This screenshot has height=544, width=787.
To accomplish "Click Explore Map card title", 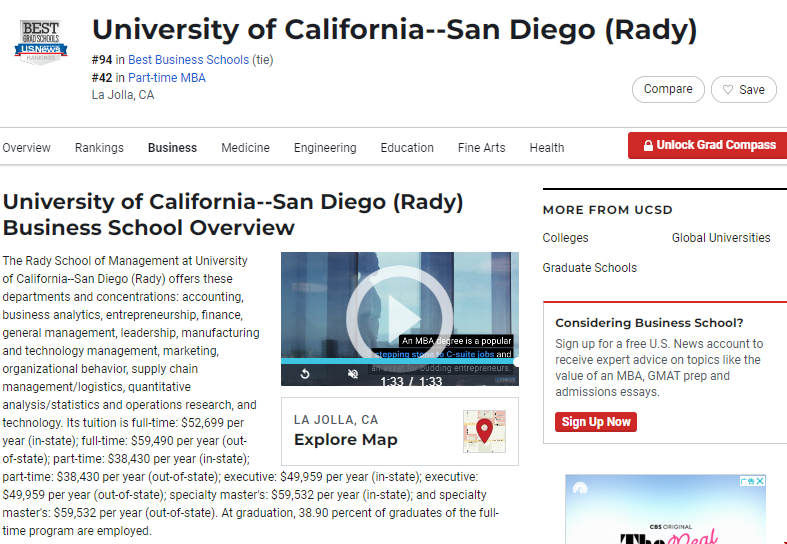I will (x=345, y=440).
